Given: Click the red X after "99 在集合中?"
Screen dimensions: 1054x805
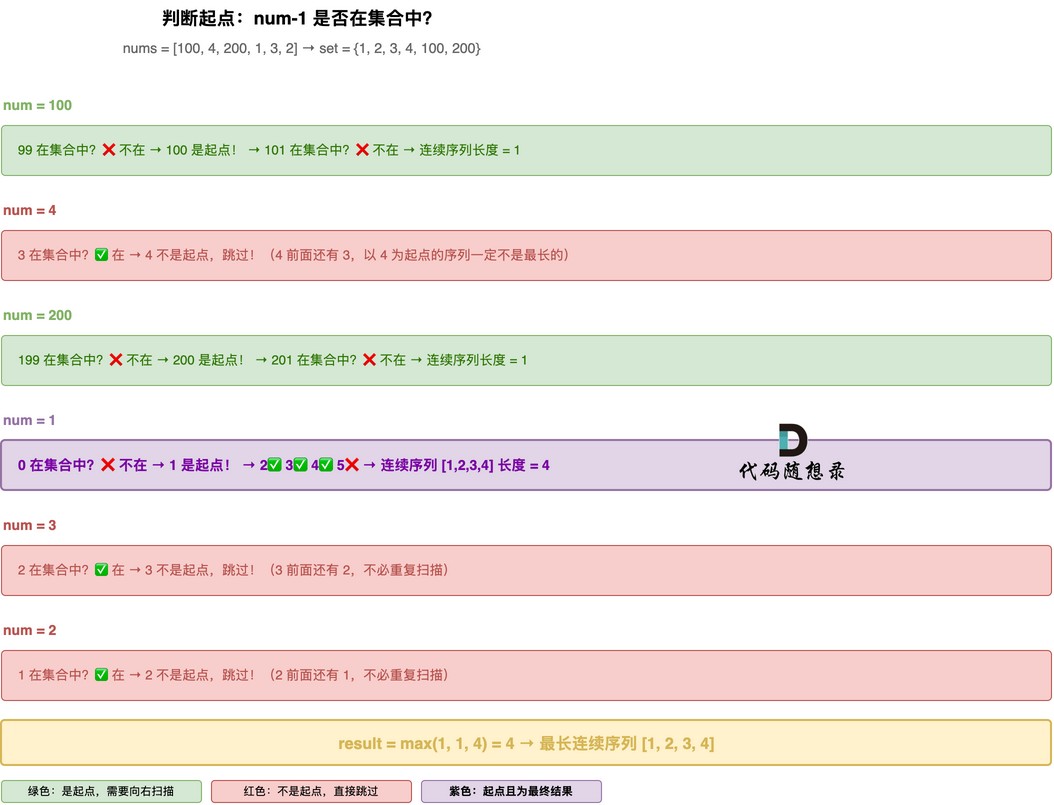Looking at the screenshot, I should pyautogui.click(x=109, y=150).
